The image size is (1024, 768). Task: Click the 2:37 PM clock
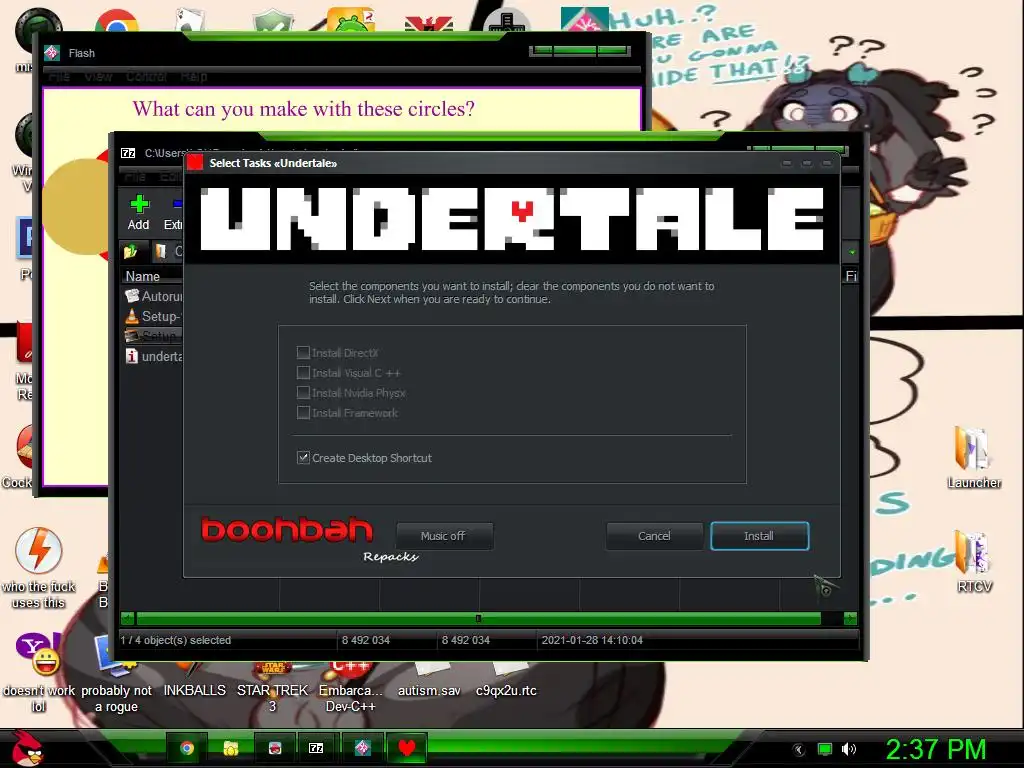pyautogui.click(x=935, y=749)
